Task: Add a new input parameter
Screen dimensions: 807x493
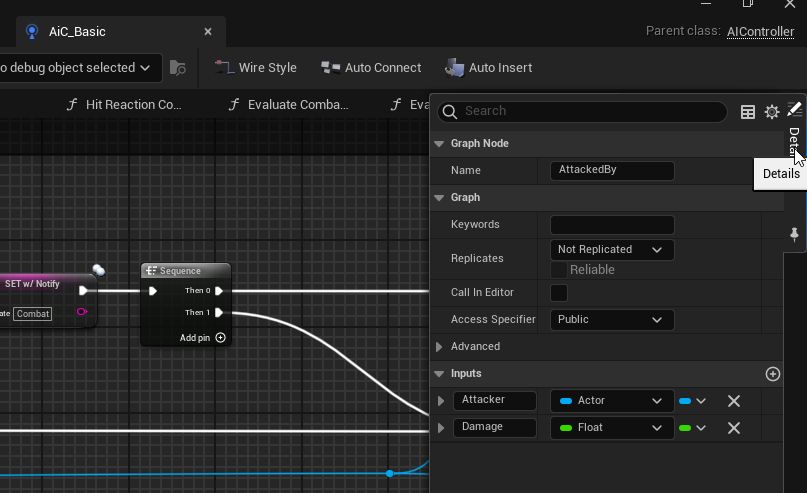Action: click(x=773, y=374)
